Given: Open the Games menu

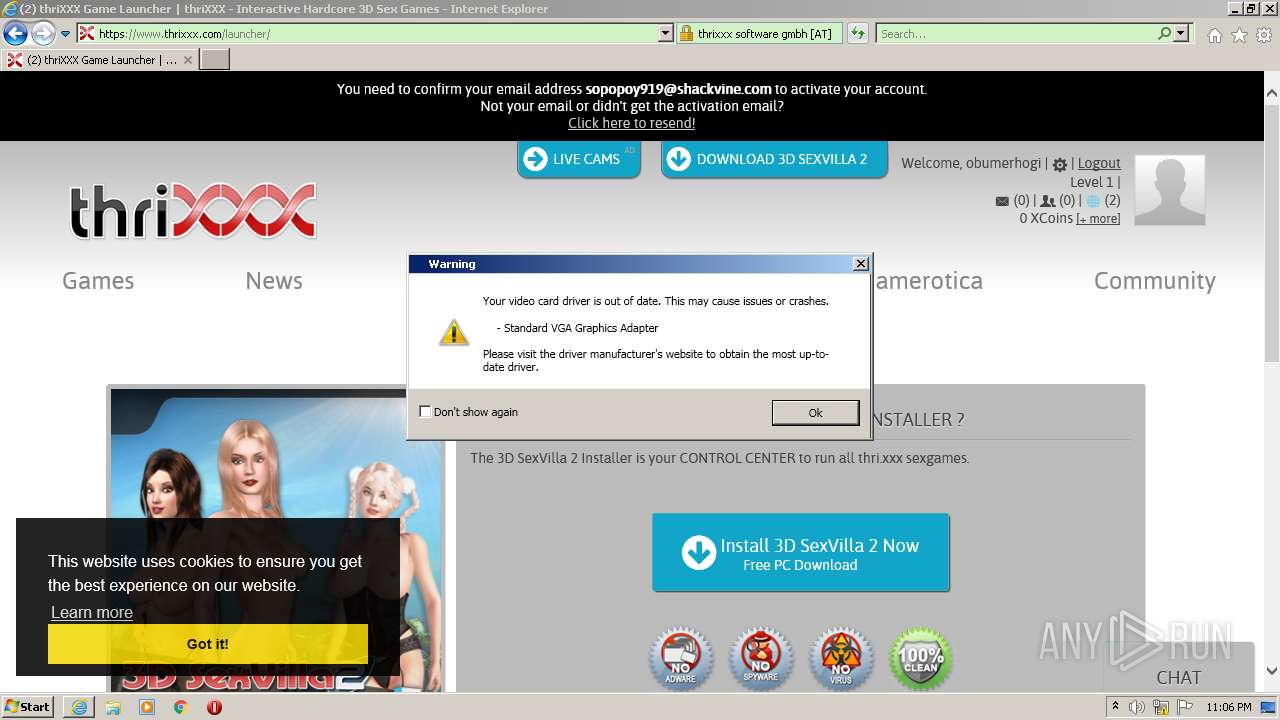Looking at the screenshot, I should [x=98, y=281].
